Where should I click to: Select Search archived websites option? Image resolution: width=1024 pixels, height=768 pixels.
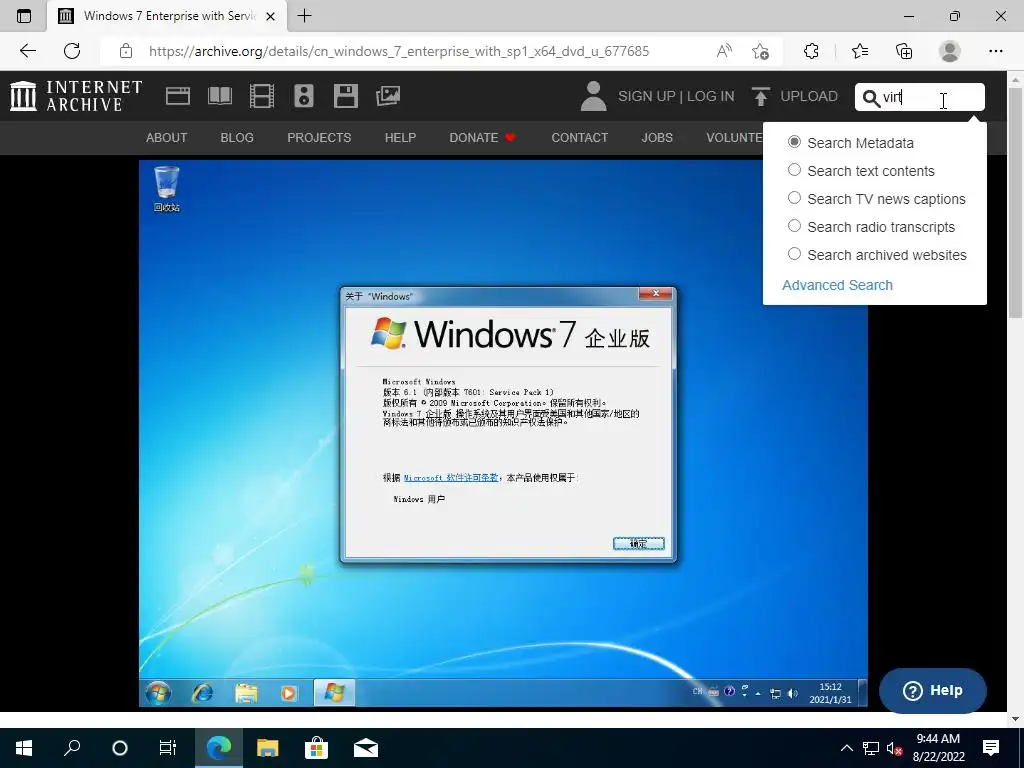click(x=794, y=253)
